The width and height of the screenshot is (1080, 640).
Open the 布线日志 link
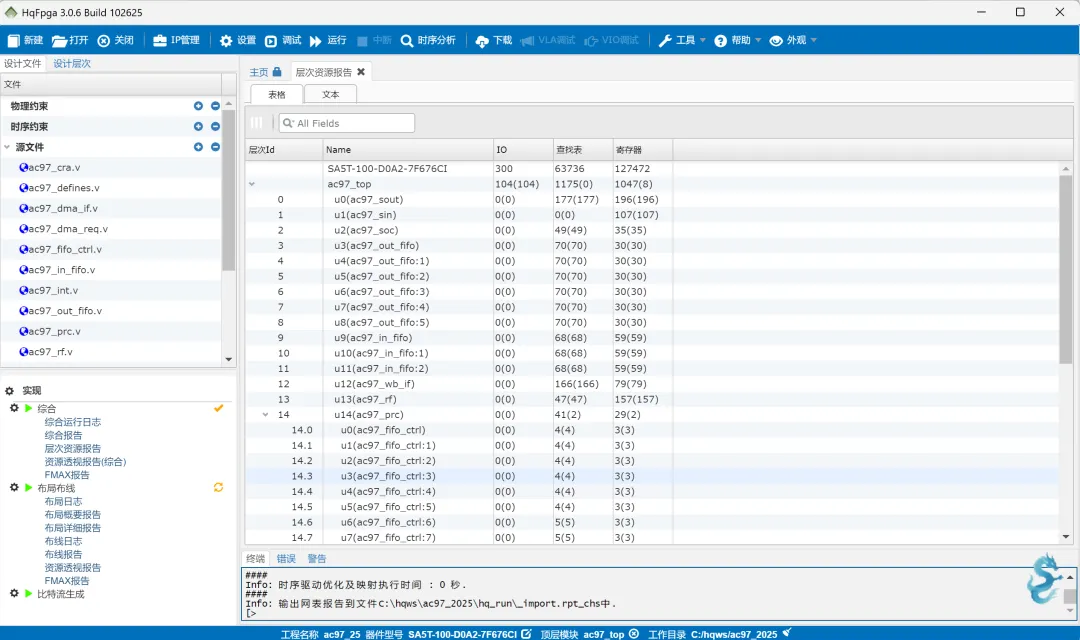pyautogui.click(x=63, y=541)
